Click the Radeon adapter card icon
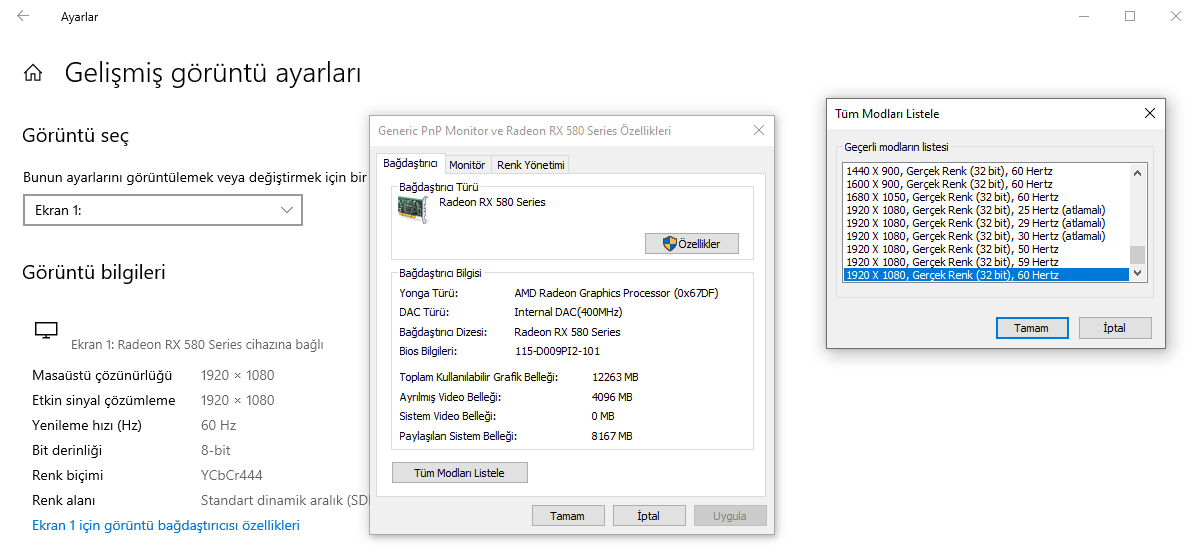Screen dimensions: 1198x545 click(414, 209)
